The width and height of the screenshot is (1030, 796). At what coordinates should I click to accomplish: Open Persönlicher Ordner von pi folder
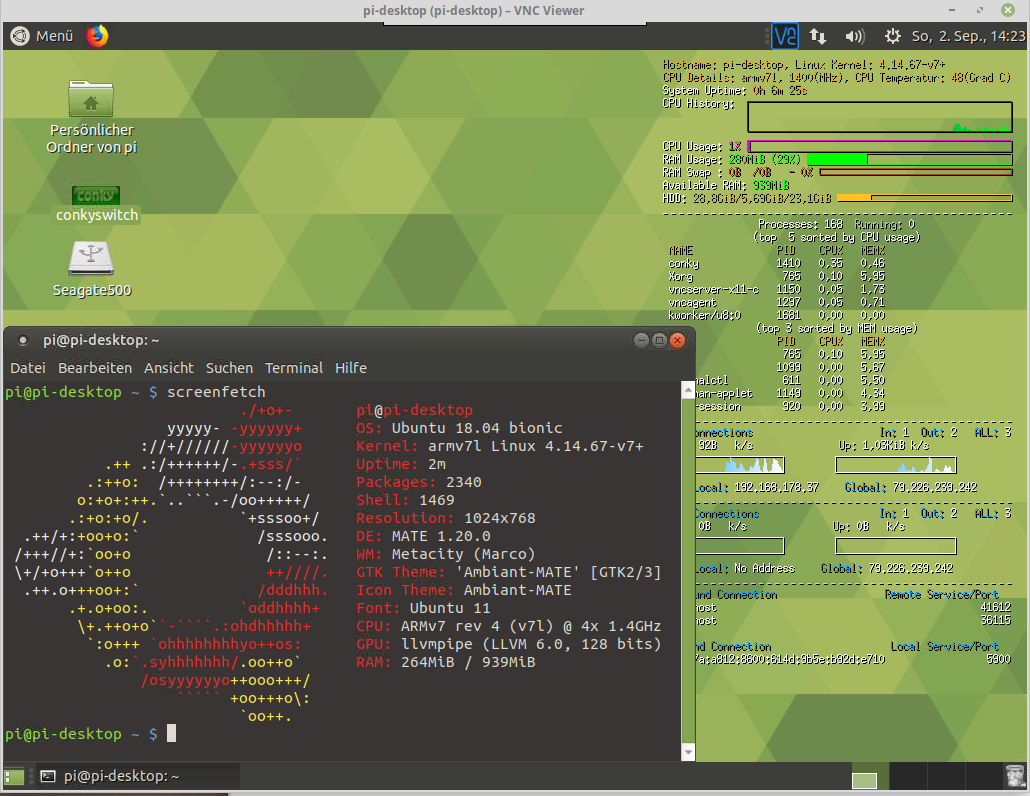tap(91, 100)
